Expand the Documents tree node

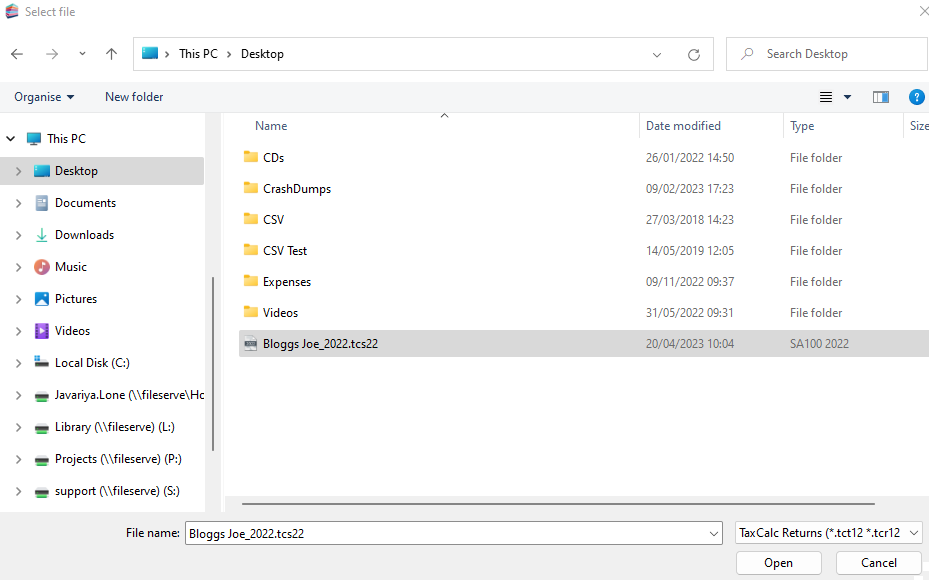pyautogui.click(x=18, y=203)
